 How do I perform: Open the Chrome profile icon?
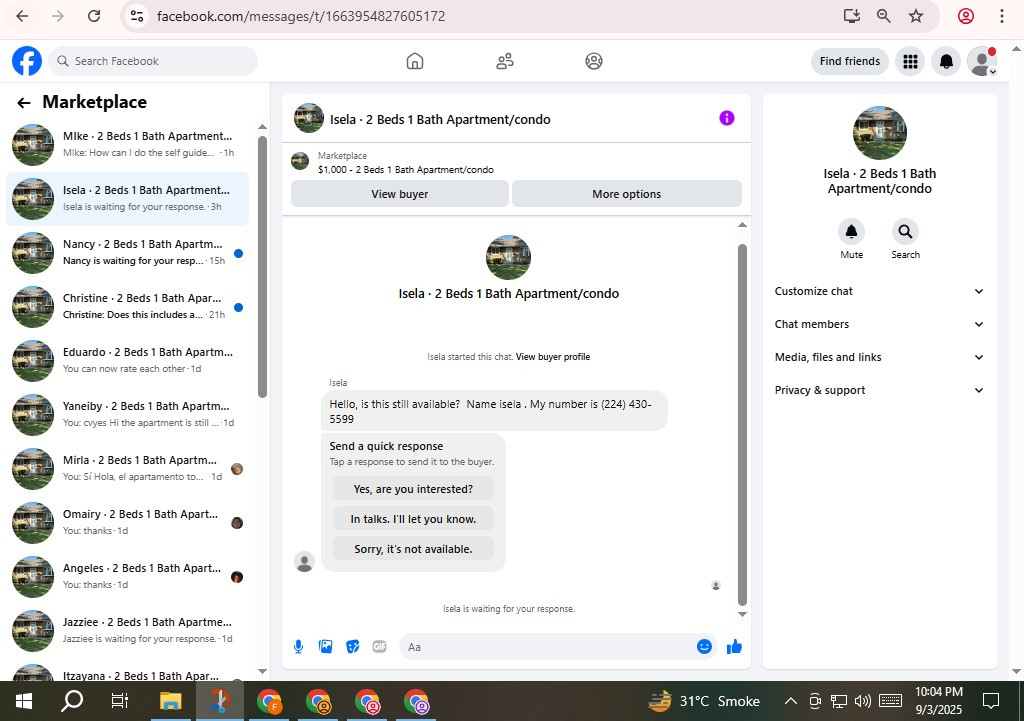(966, 16)
